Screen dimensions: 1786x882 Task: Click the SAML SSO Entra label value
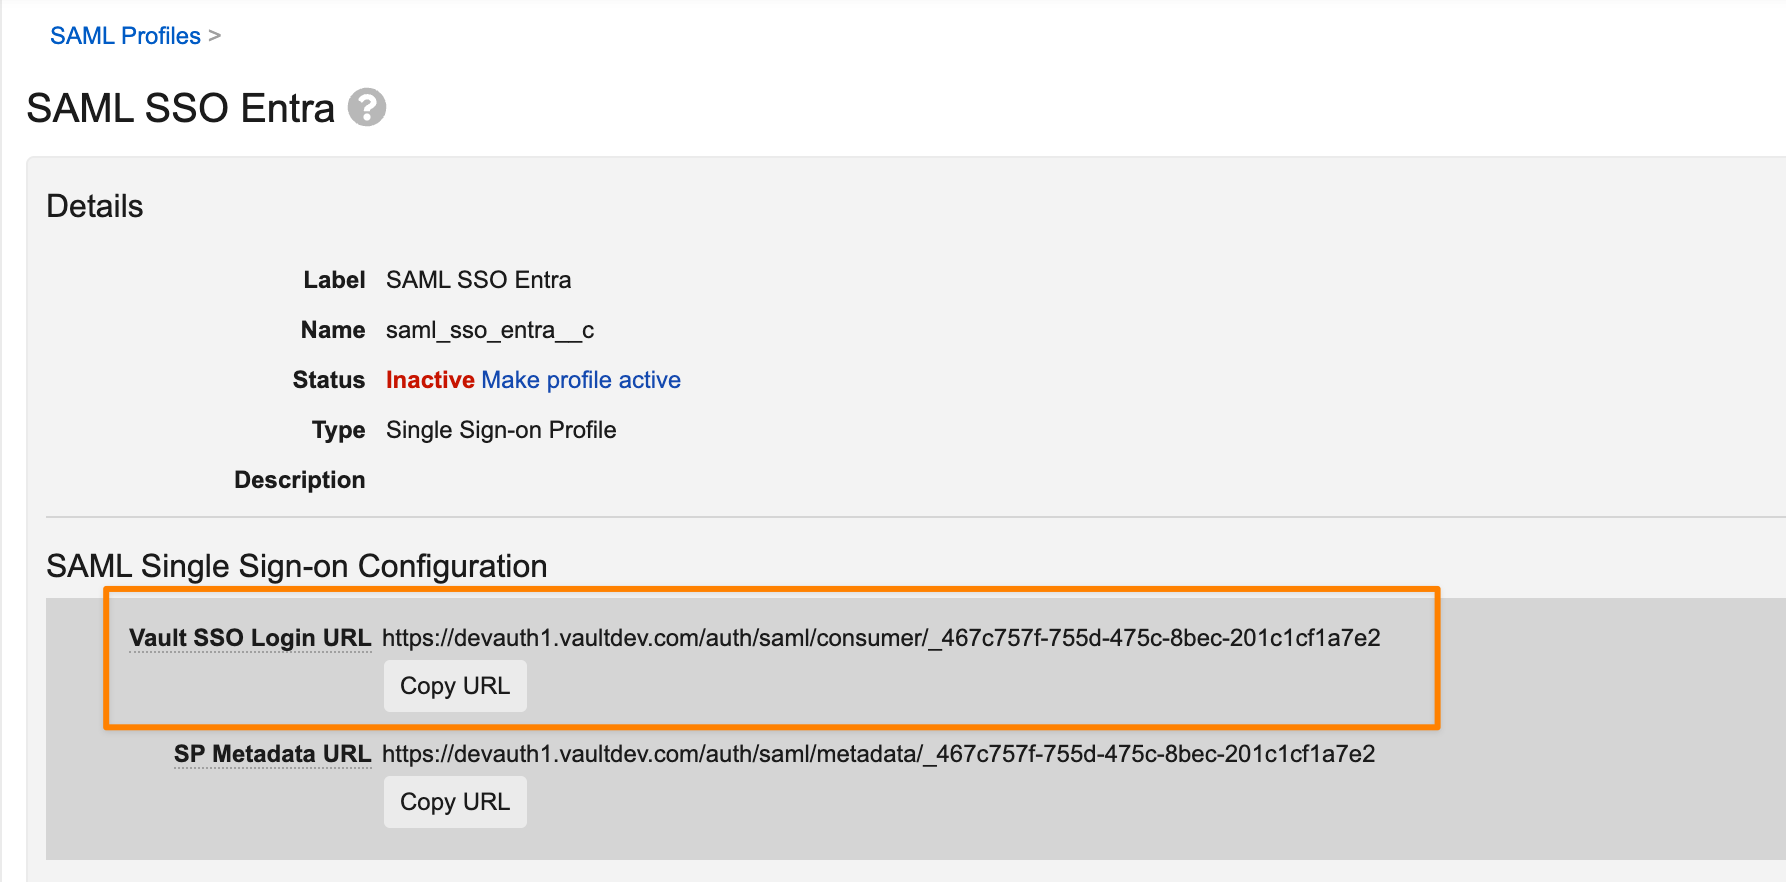click(x=479, y=280)
